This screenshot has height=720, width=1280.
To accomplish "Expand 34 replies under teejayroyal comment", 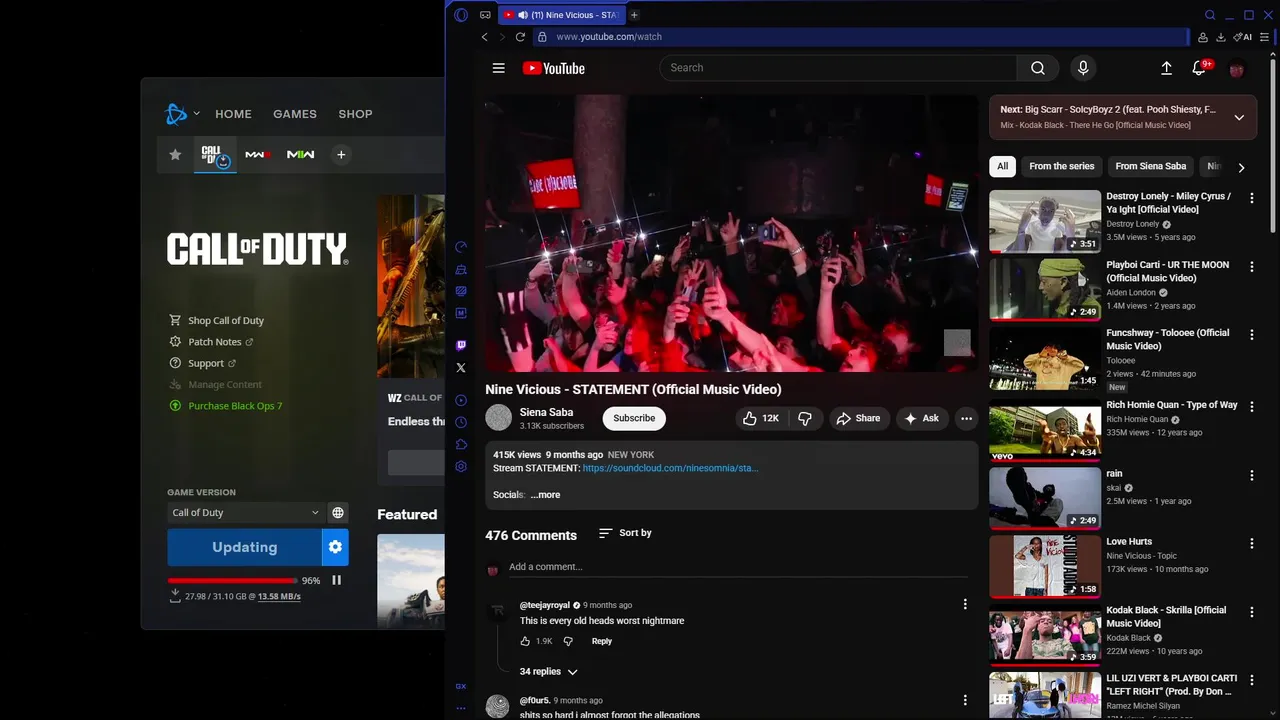I will point(548,672).
